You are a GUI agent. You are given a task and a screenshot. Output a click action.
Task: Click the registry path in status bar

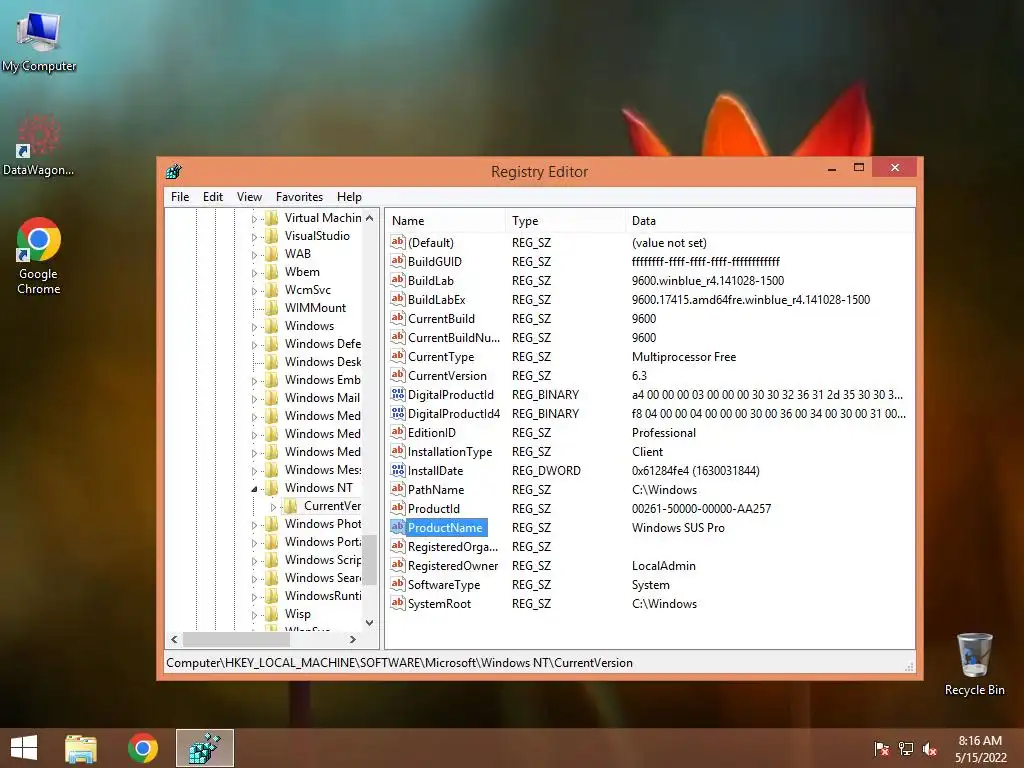399,663
